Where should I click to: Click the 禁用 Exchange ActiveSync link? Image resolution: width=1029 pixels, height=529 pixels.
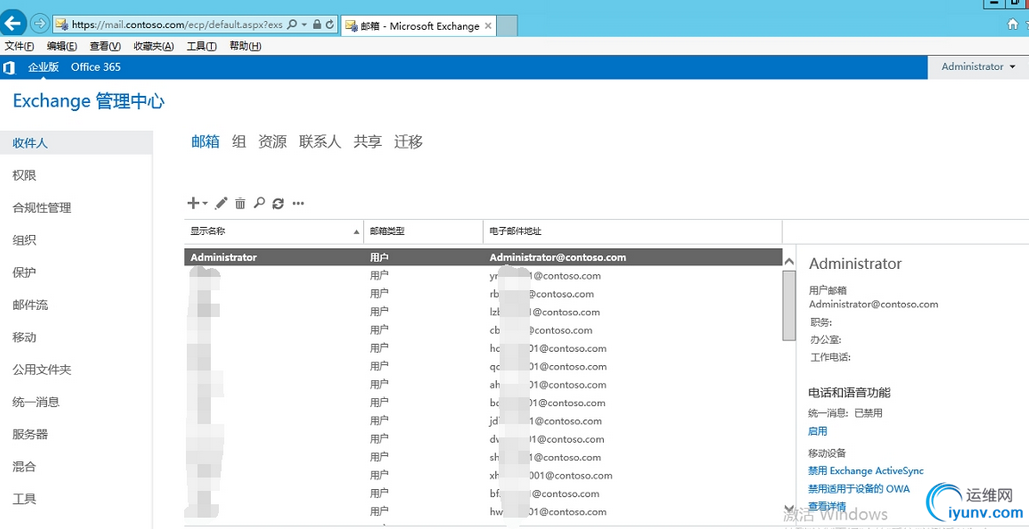[x=866, y=471]
